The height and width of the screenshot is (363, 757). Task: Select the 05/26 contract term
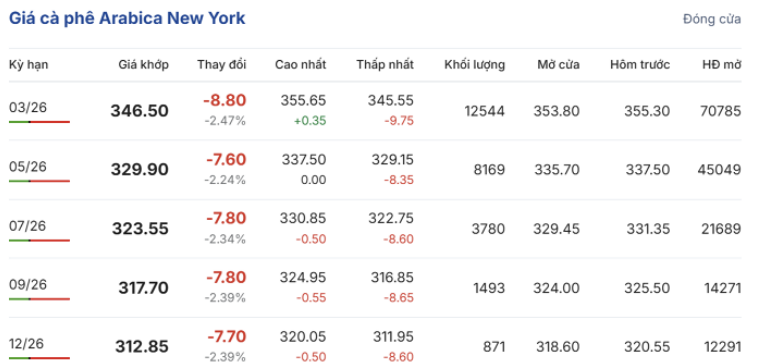pyautogui.click(x=28, y=167)
